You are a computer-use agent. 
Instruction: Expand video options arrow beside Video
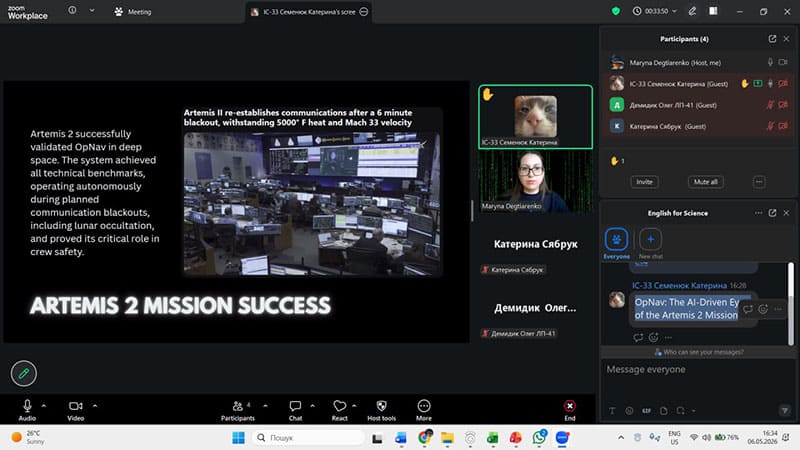pyautogui.click(x=95, y=406)
